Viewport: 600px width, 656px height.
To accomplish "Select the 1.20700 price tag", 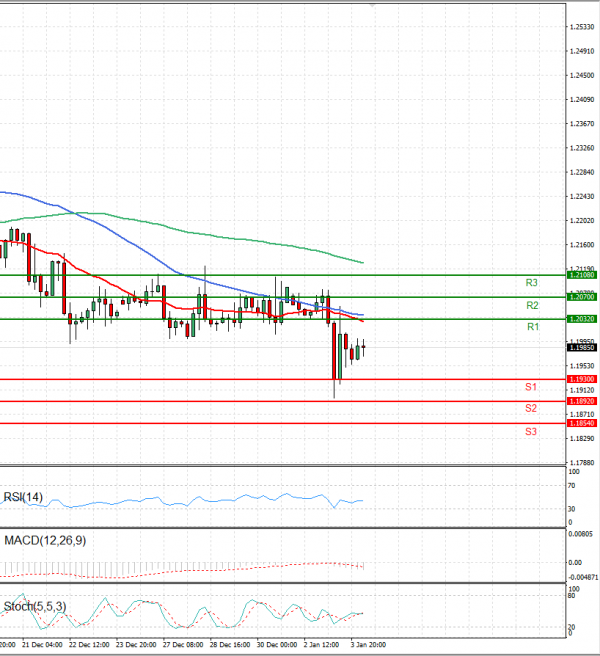I will [x=582, y=297].
